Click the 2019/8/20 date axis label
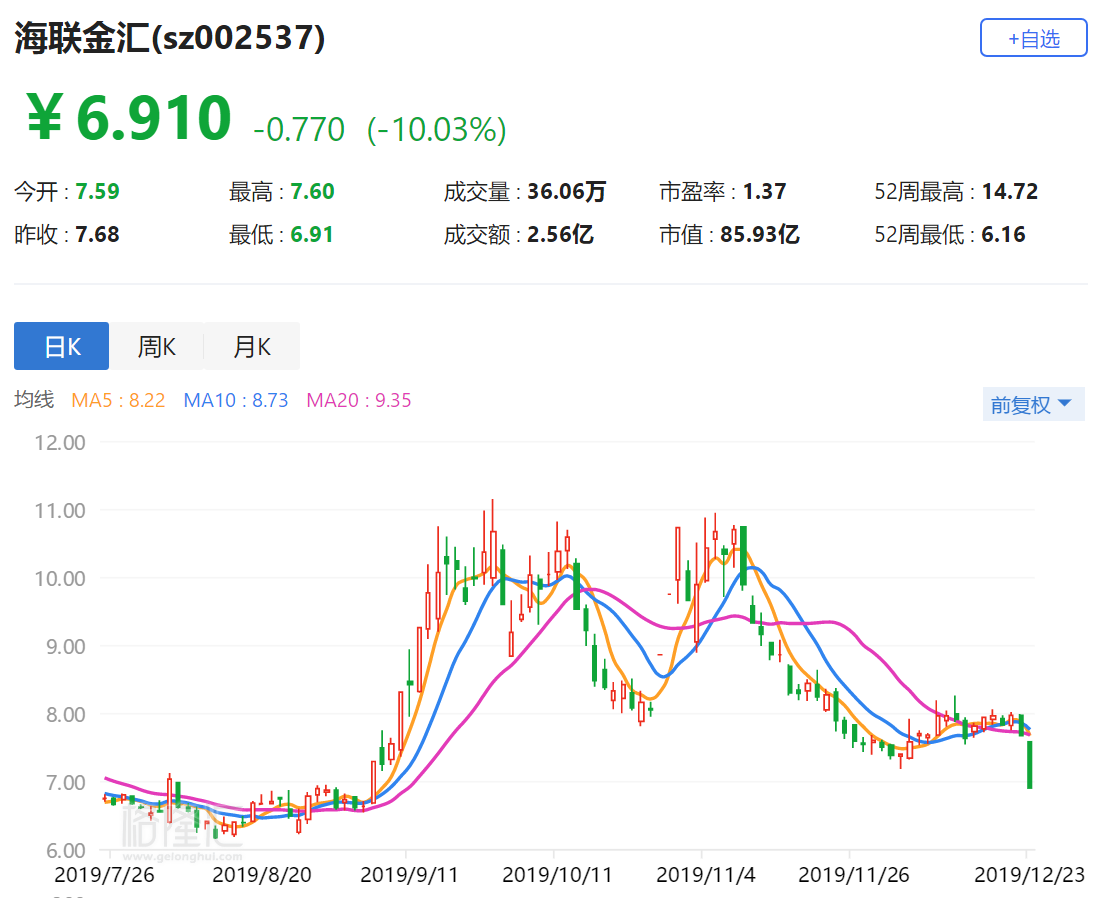This screenshot has height=898, width=1117. click(x=262, y=874)
